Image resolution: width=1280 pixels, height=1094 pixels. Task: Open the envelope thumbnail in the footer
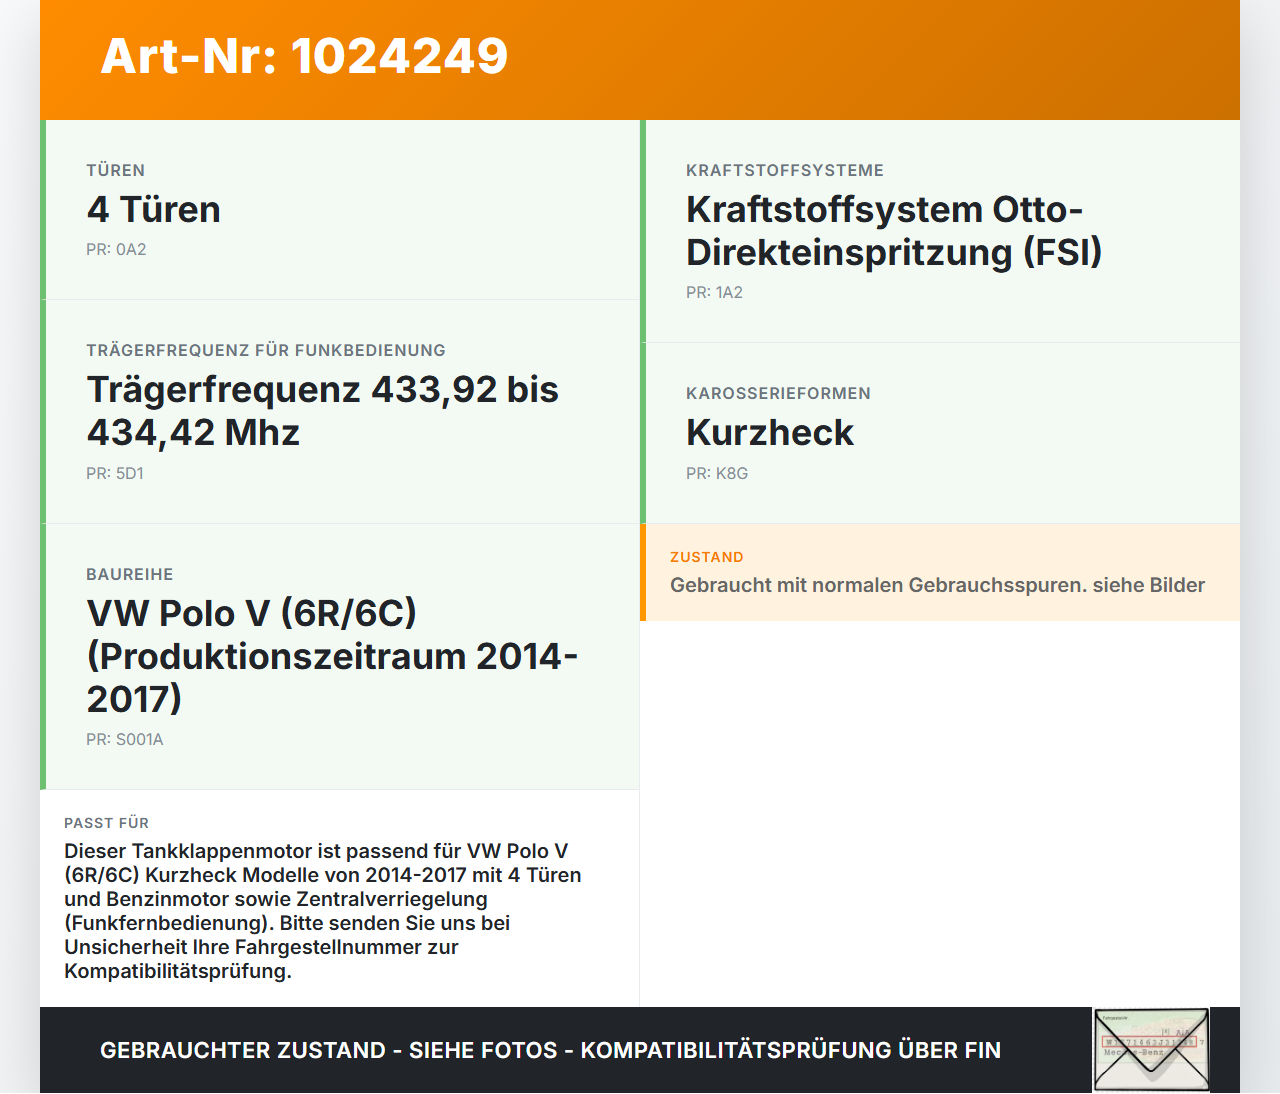point(1151,1049)
